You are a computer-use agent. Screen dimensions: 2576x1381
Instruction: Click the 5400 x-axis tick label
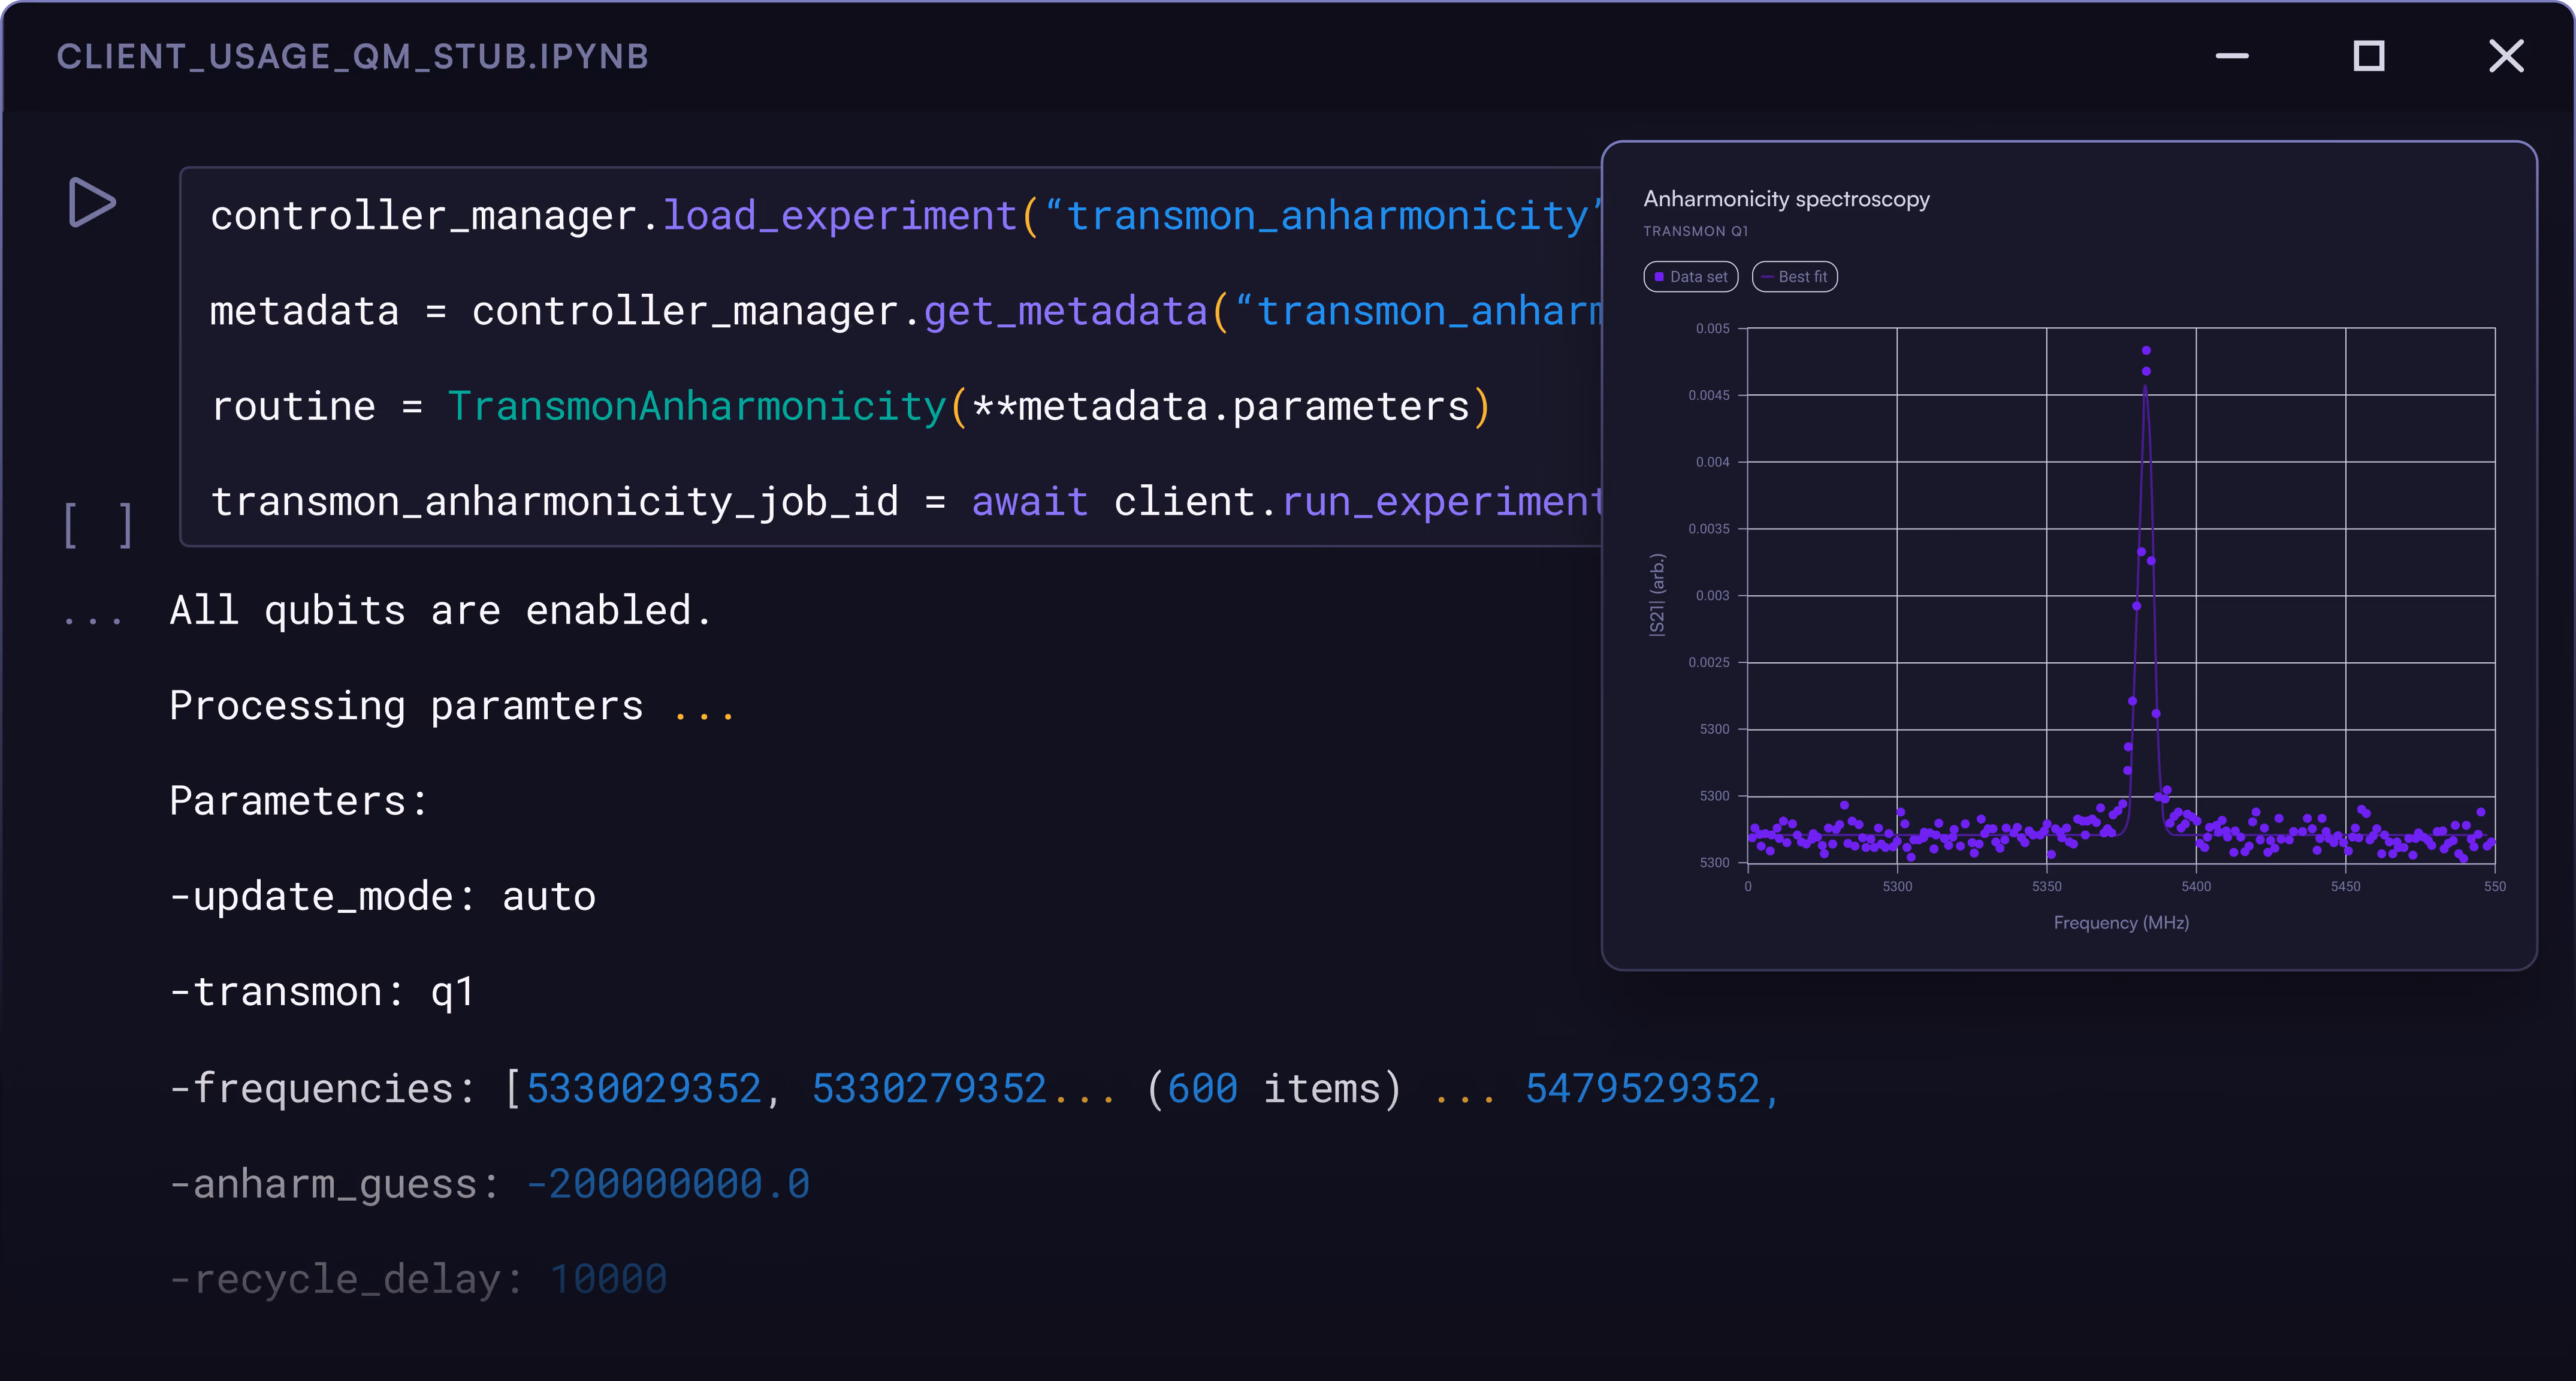[x=2196, y=886]
